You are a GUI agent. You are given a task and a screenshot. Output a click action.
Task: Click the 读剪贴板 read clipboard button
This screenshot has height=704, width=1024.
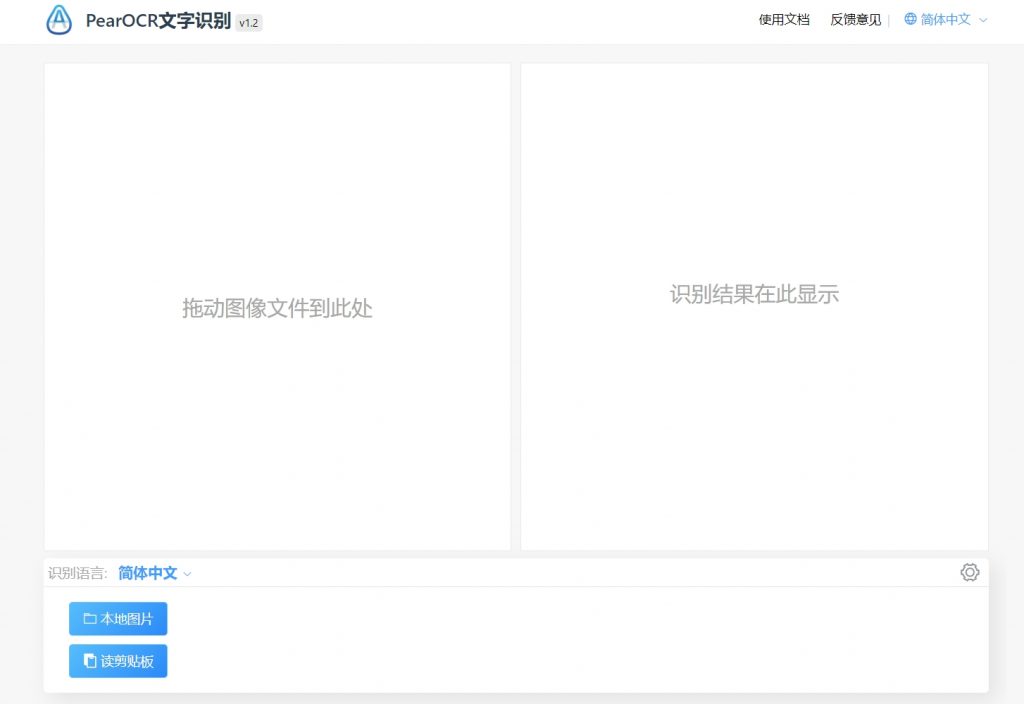tap(118, 661)
